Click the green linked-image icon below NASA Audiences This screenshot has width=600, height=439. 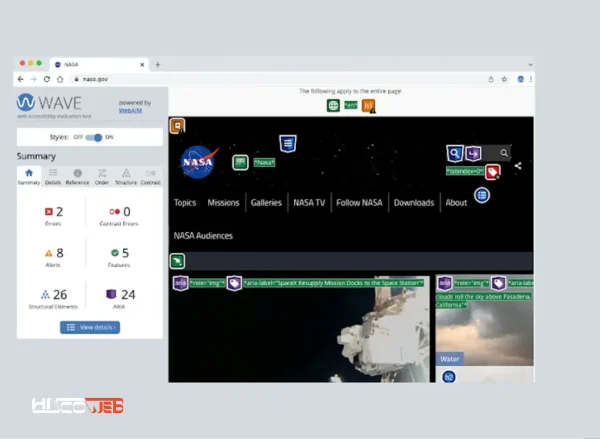coord(177,261)
